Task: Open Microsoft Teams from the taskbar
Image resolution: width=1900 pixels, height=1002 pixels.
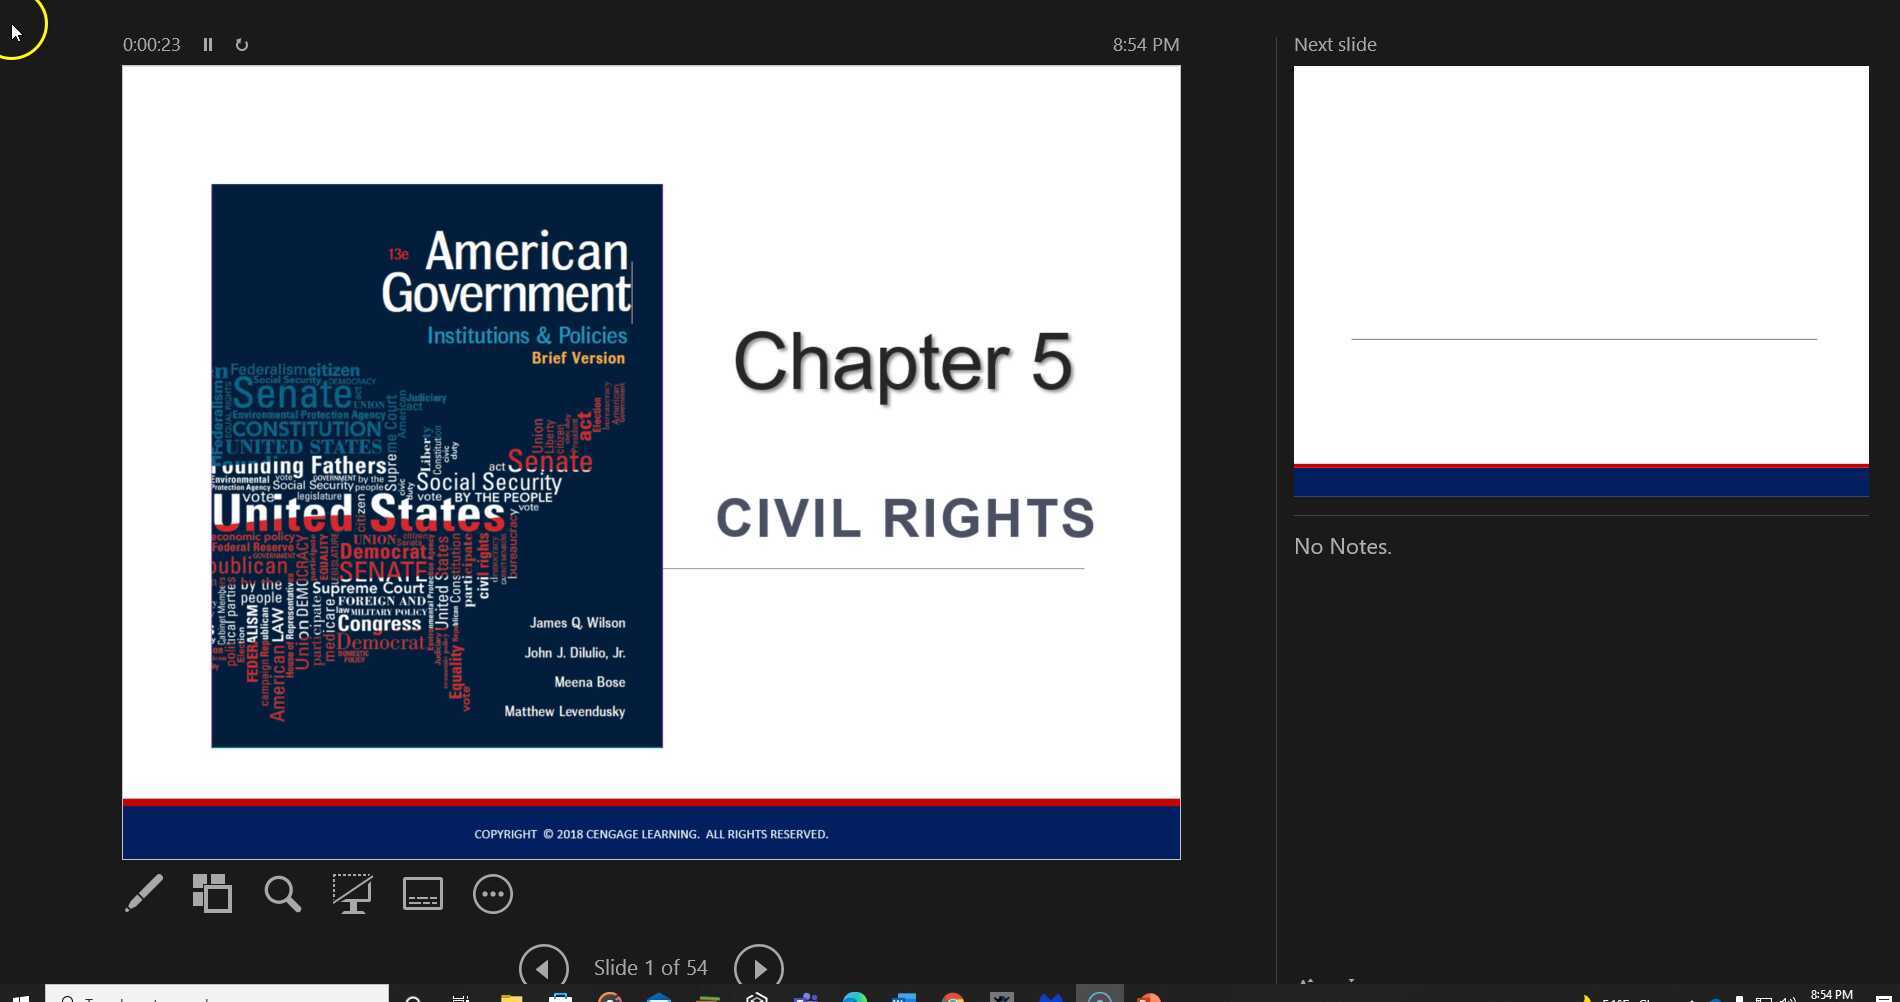Action: tap(805, 997)
